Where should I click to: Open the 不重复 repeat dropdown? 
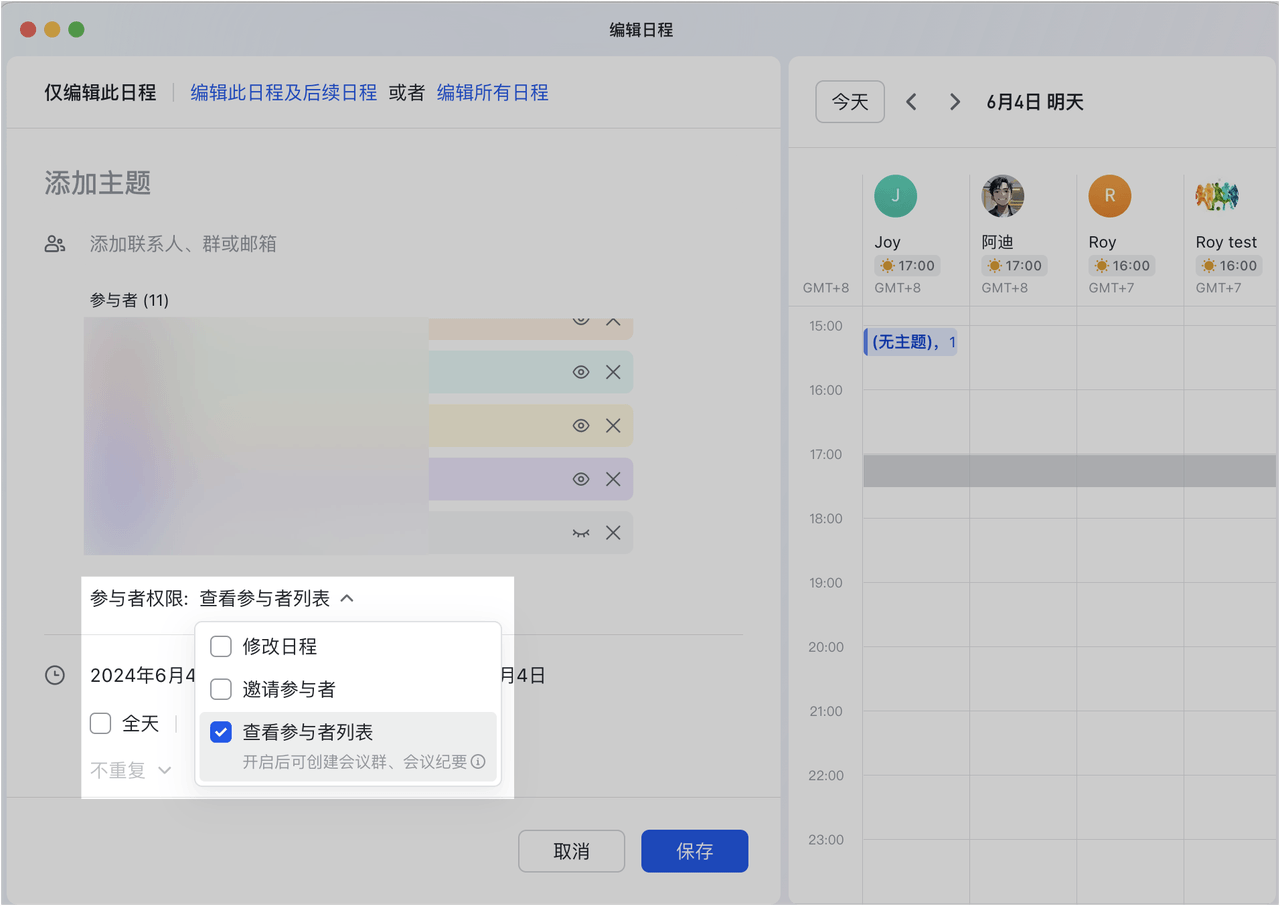pos(131,771)
